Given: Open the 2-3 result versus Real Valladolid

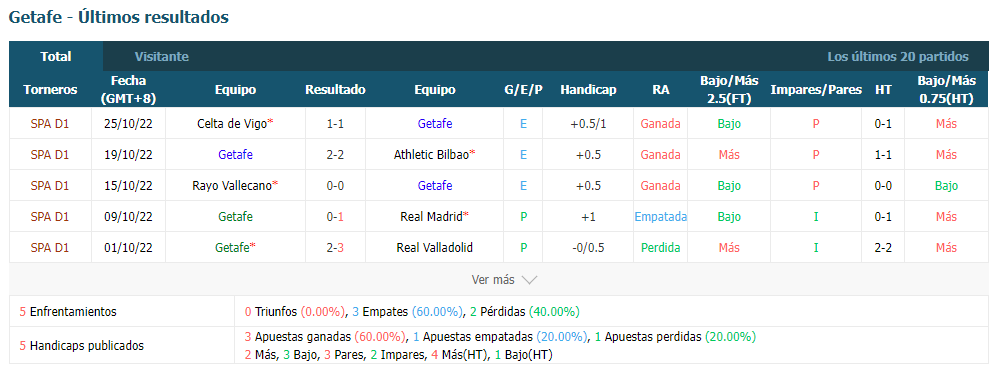Looking at the screenshot, I should [x=335, y=247].
